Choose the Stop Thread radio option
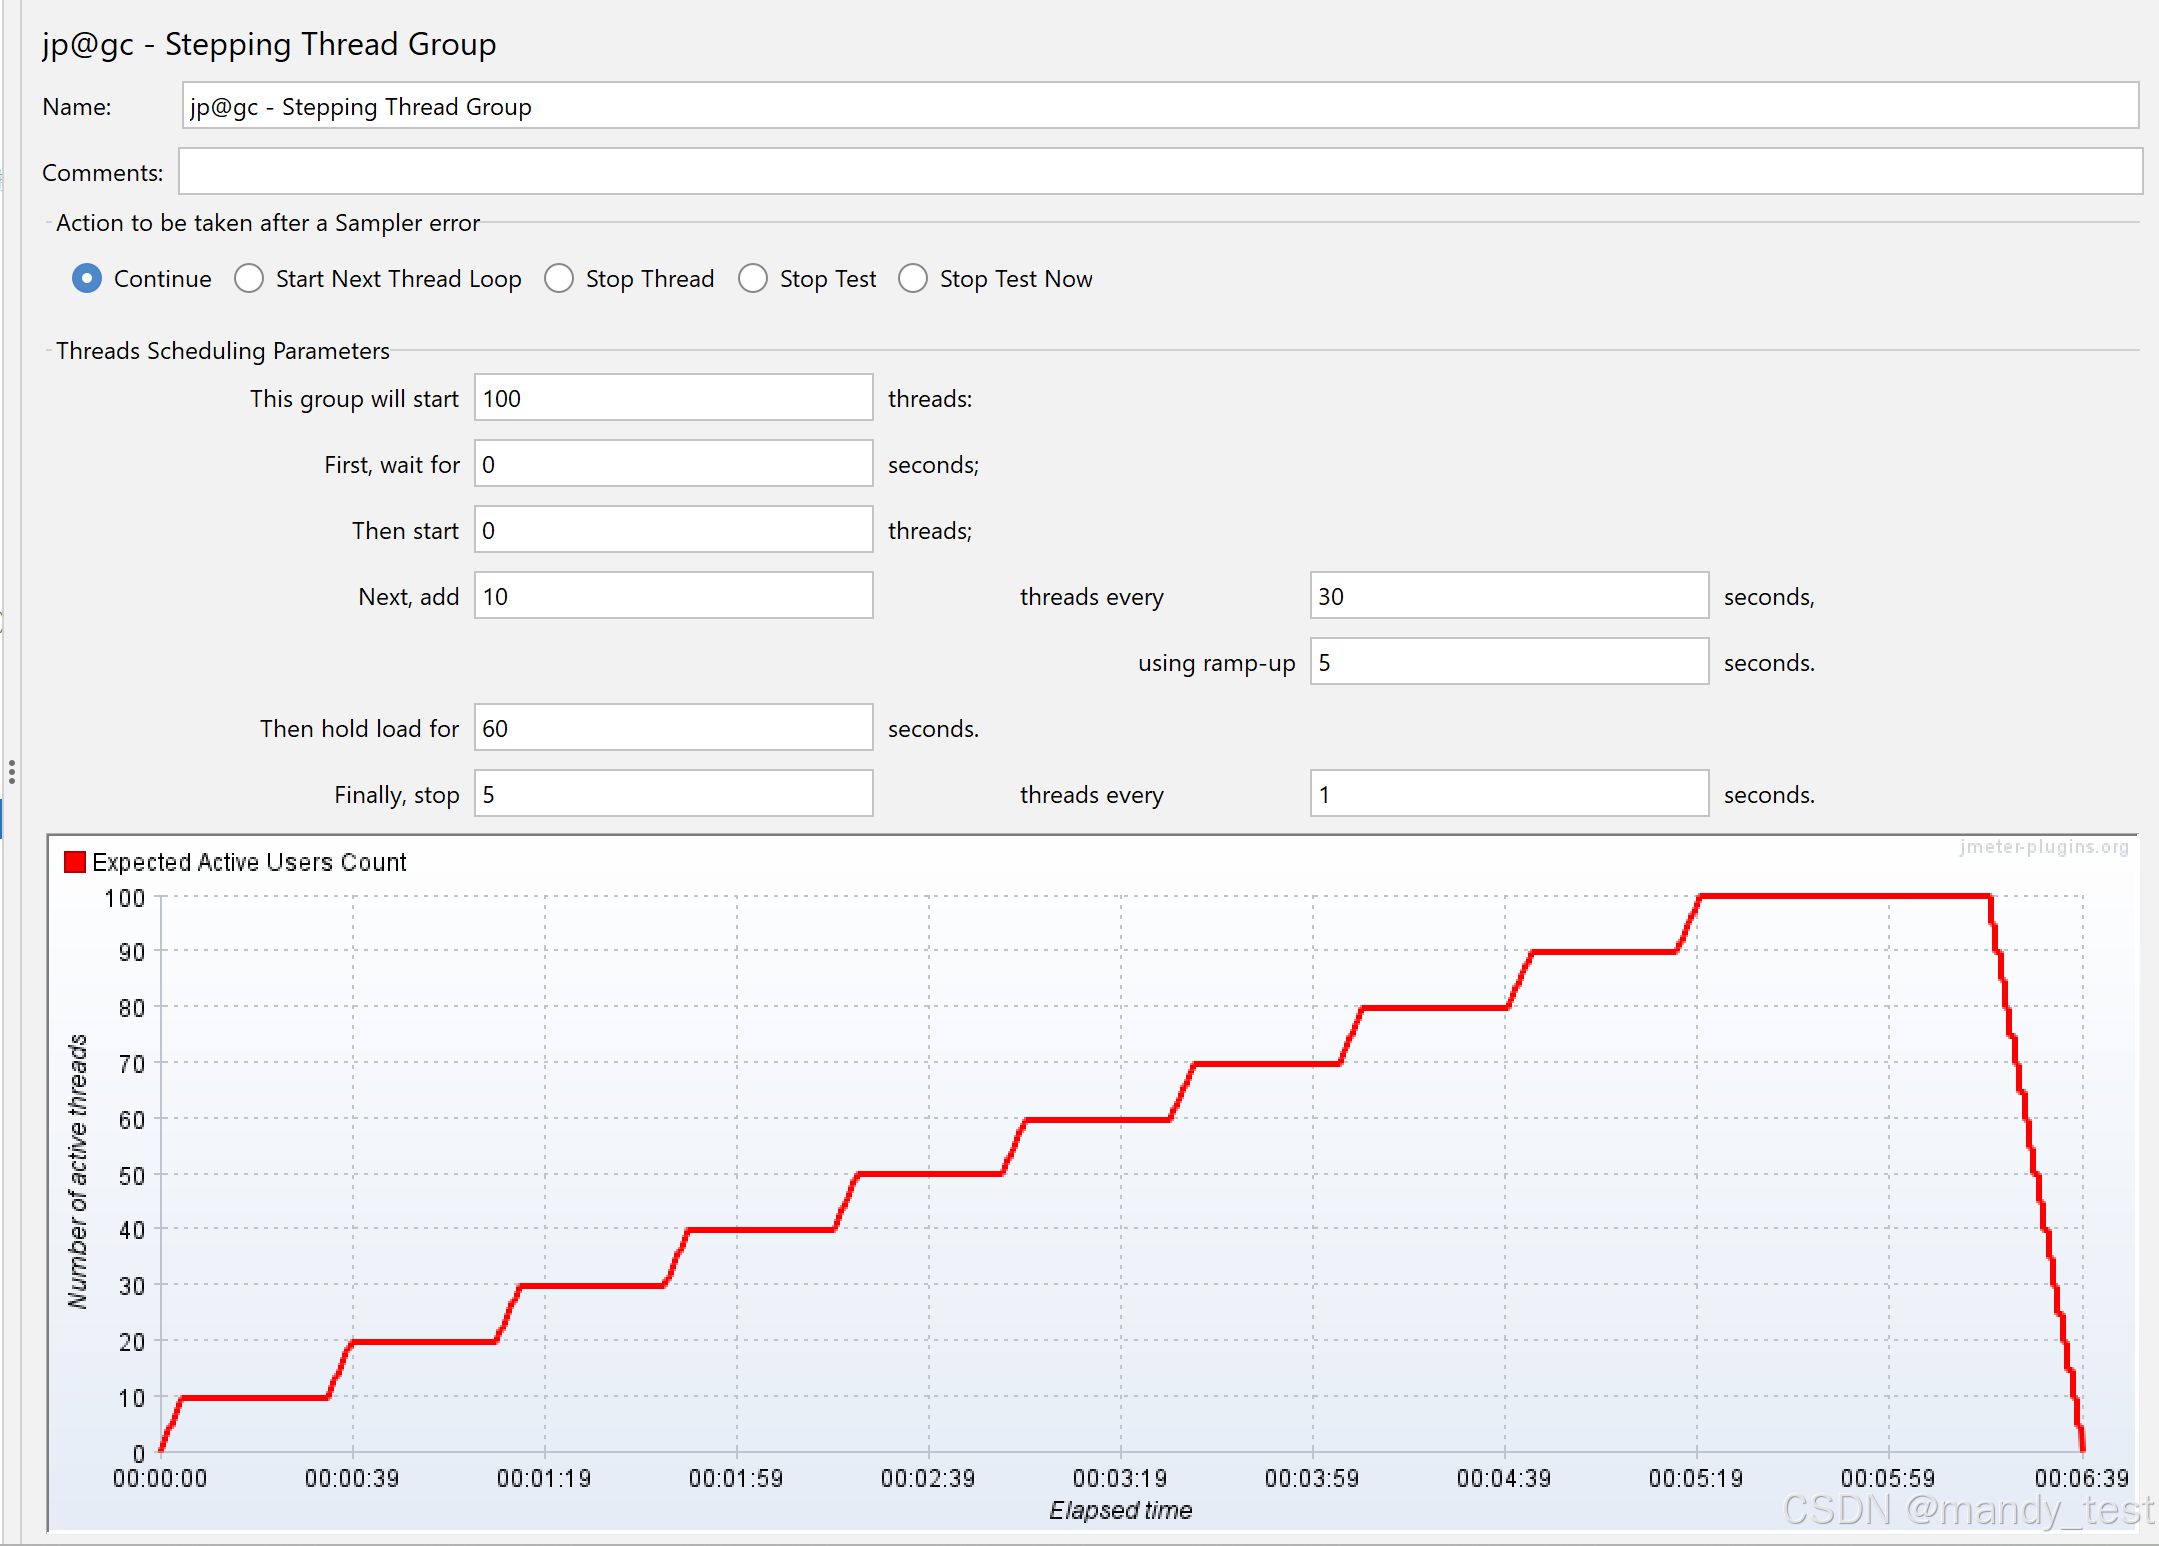The height and width of the screenshot is (1546, 2159). pos(559,278)
